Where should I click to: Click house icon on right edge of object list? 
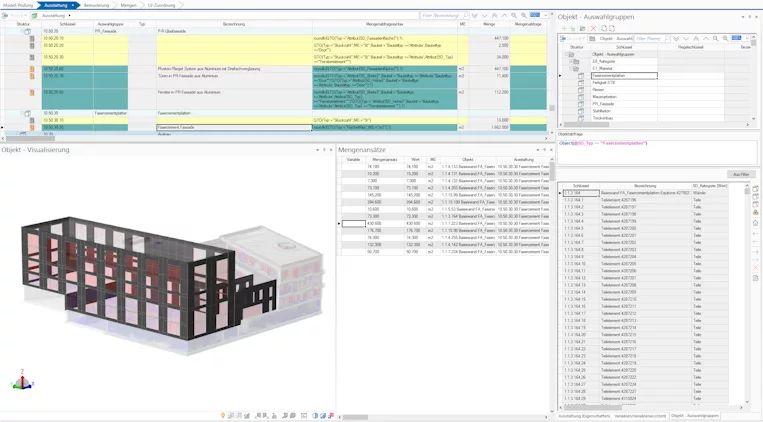click(x=756, y=223)
